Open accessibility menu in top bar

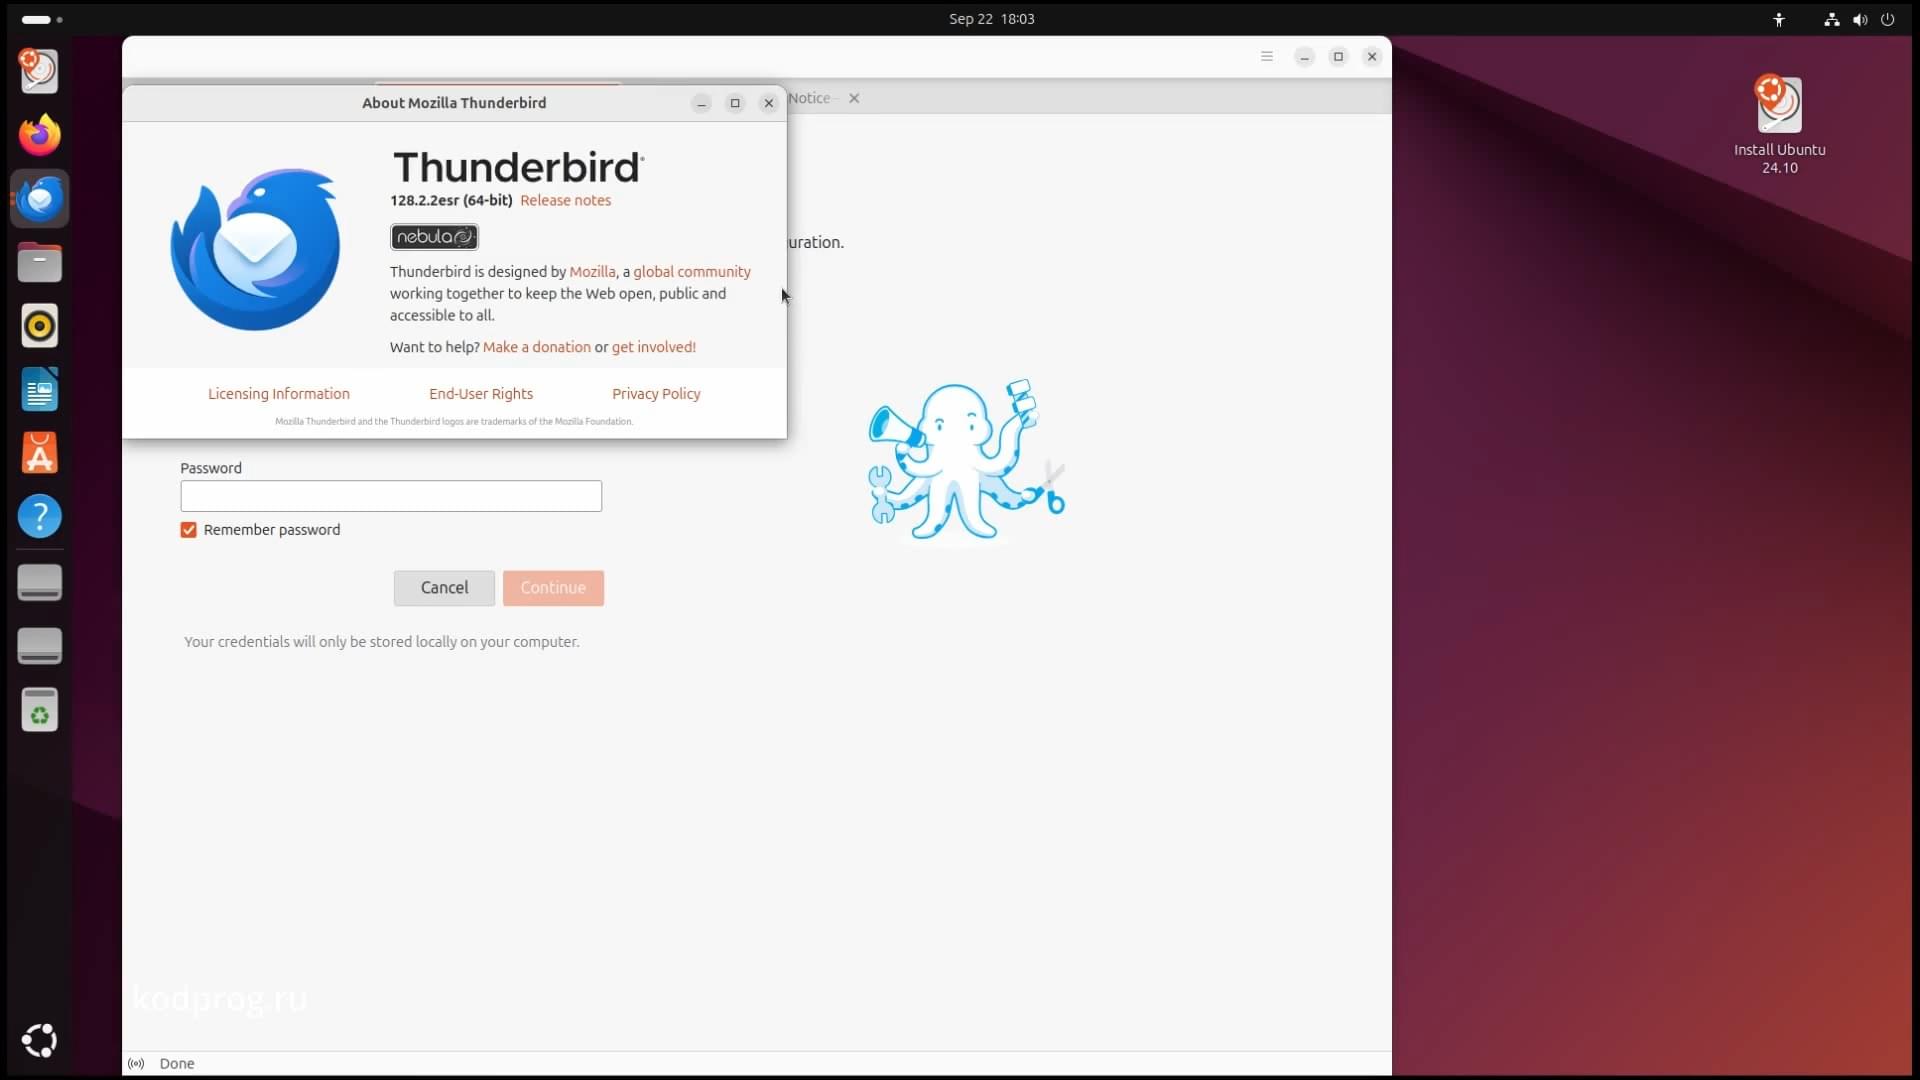1779,19
